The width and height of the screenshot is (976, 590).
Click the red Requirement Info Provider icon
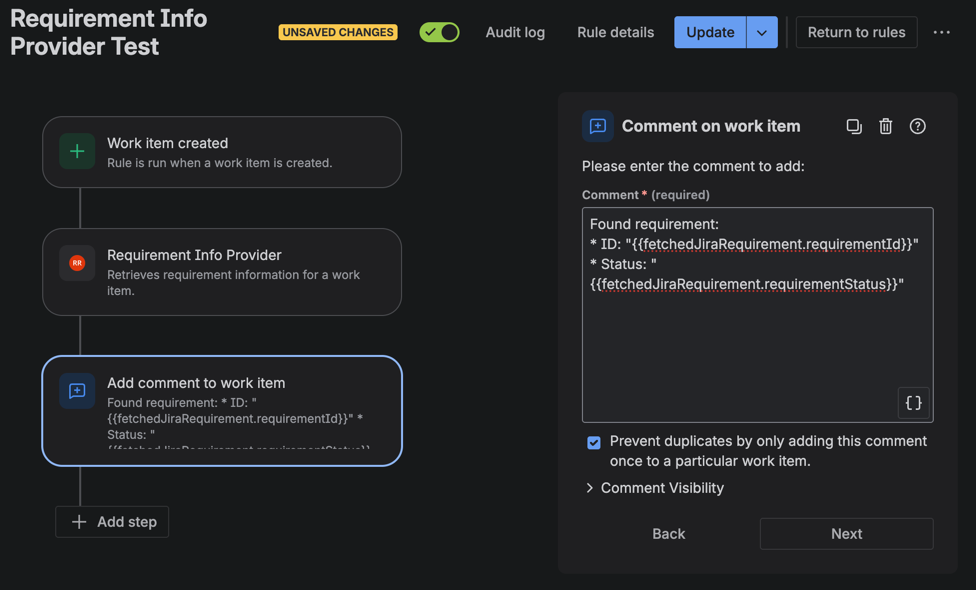77,263
